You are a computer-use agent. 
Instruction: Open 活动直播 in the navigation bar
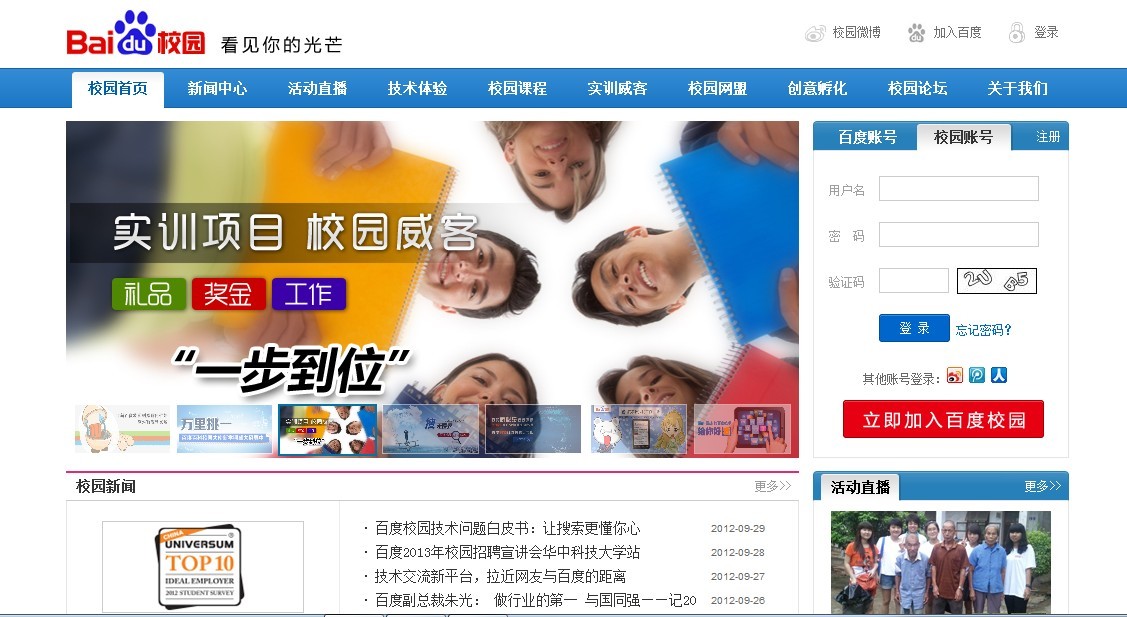coord(317,88)
